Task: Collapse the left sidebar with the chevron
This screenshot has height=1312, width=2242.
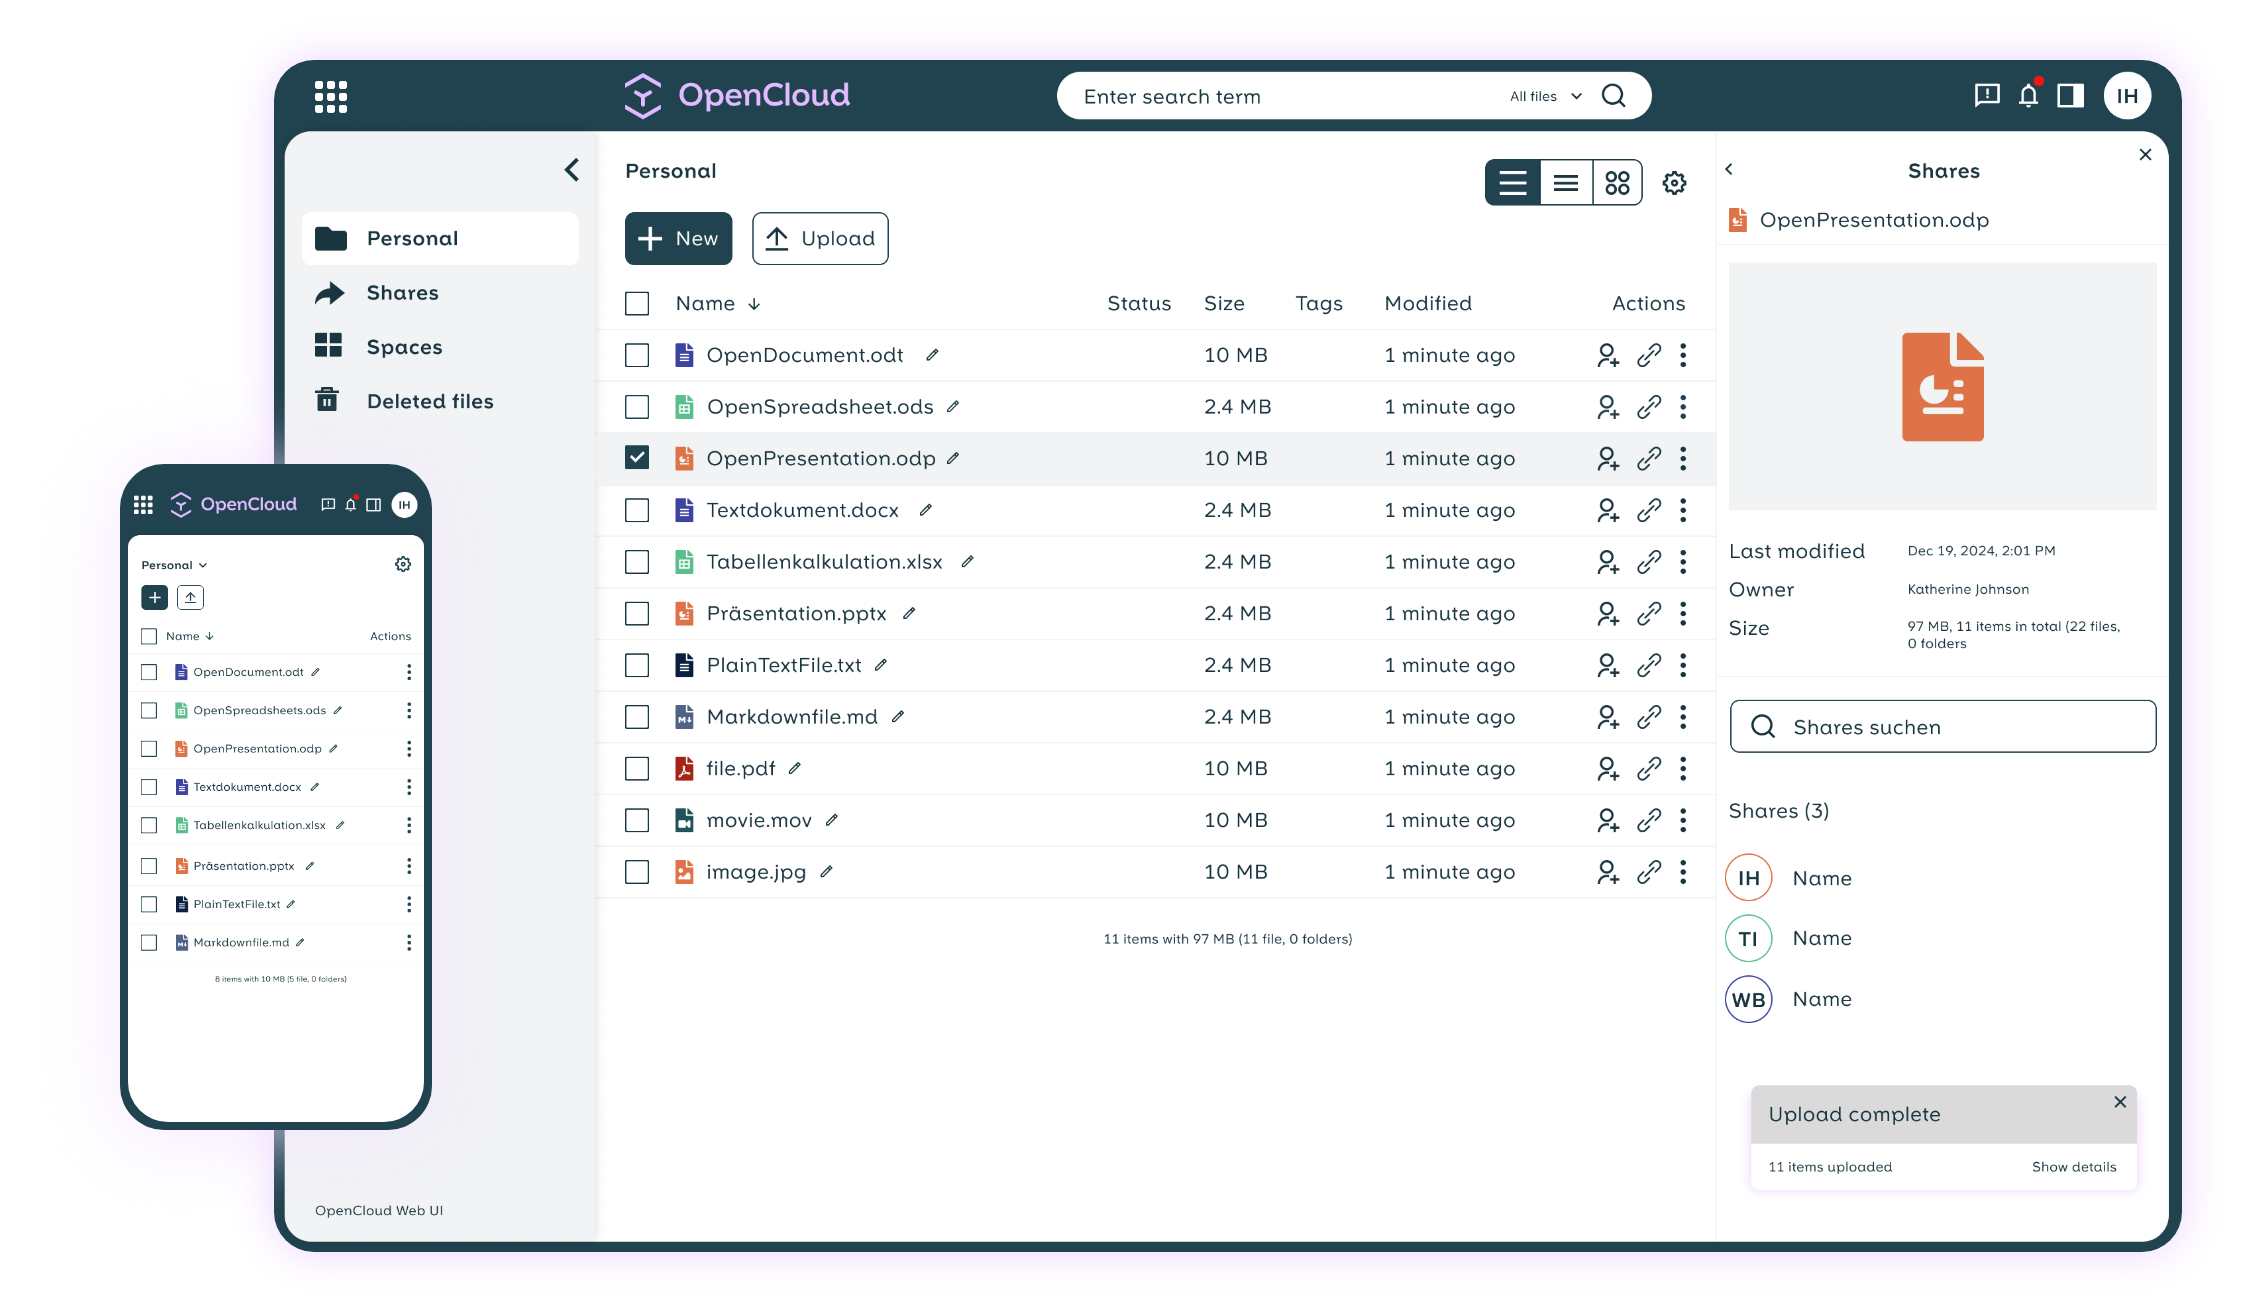Action: [x=572, y=170]
